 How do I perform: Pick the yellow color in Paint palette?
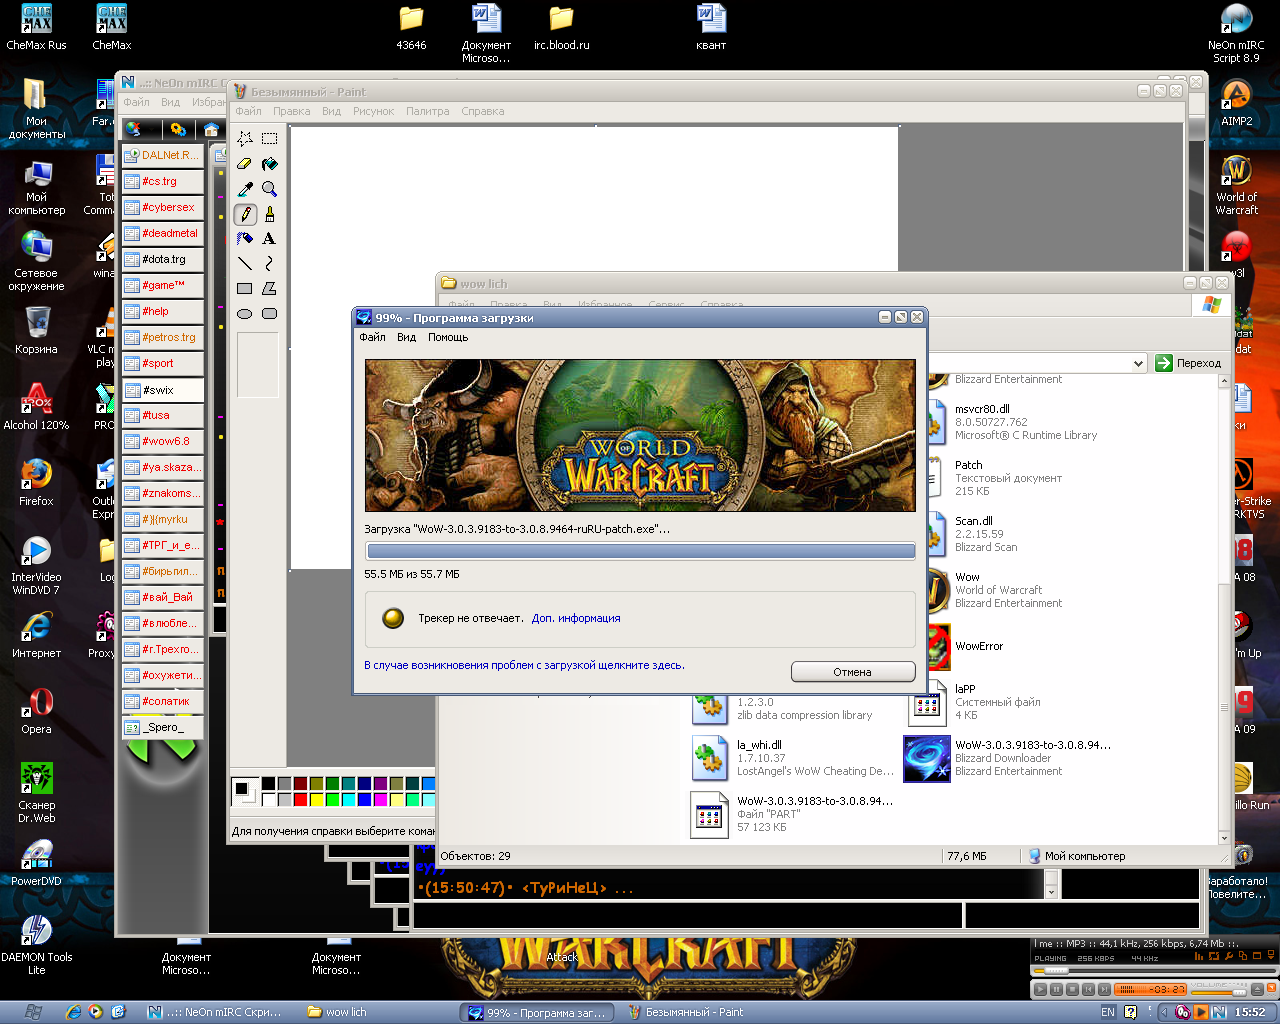coord(316,799)
